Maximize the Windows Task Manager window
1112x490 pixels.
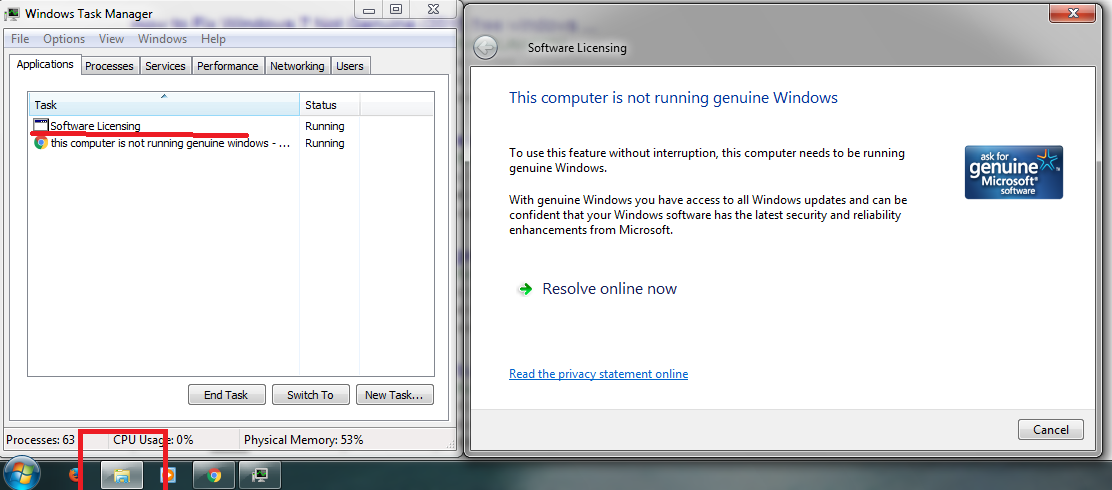396,9
